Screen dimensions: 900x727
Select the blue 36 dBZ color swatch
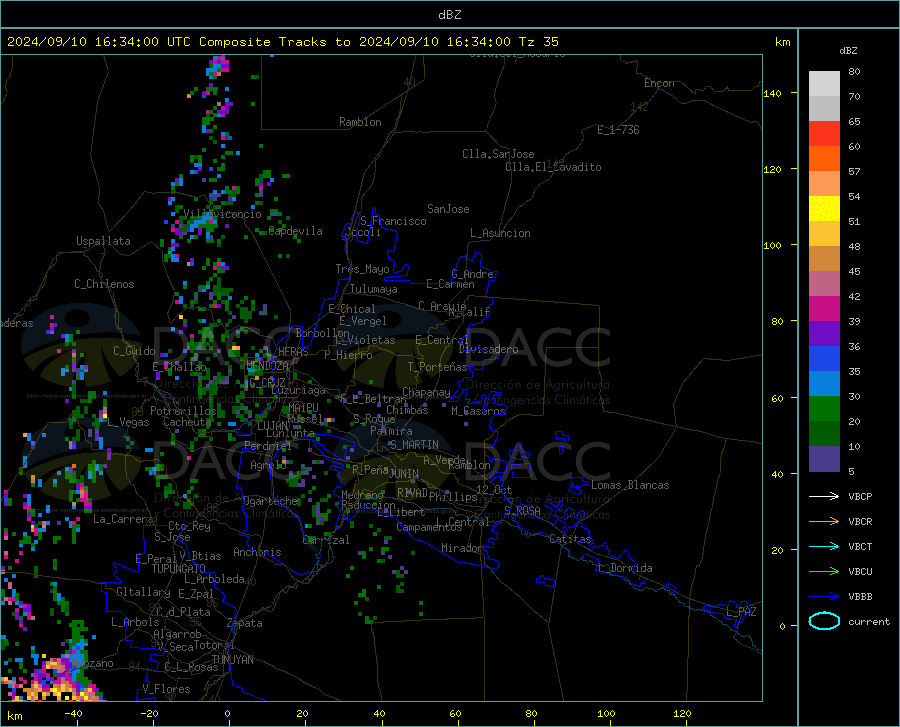tap(824, 359)
